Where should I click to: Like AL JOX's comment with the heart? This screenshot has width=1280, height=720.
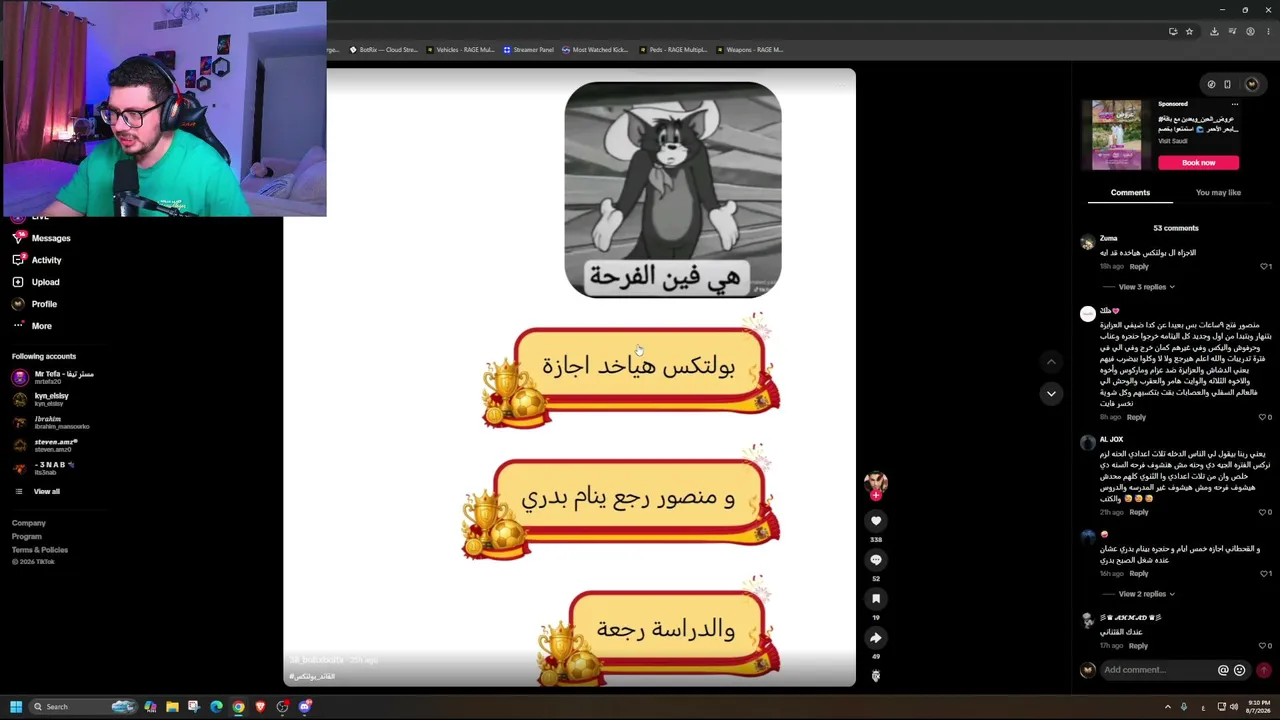(1263, 512)
